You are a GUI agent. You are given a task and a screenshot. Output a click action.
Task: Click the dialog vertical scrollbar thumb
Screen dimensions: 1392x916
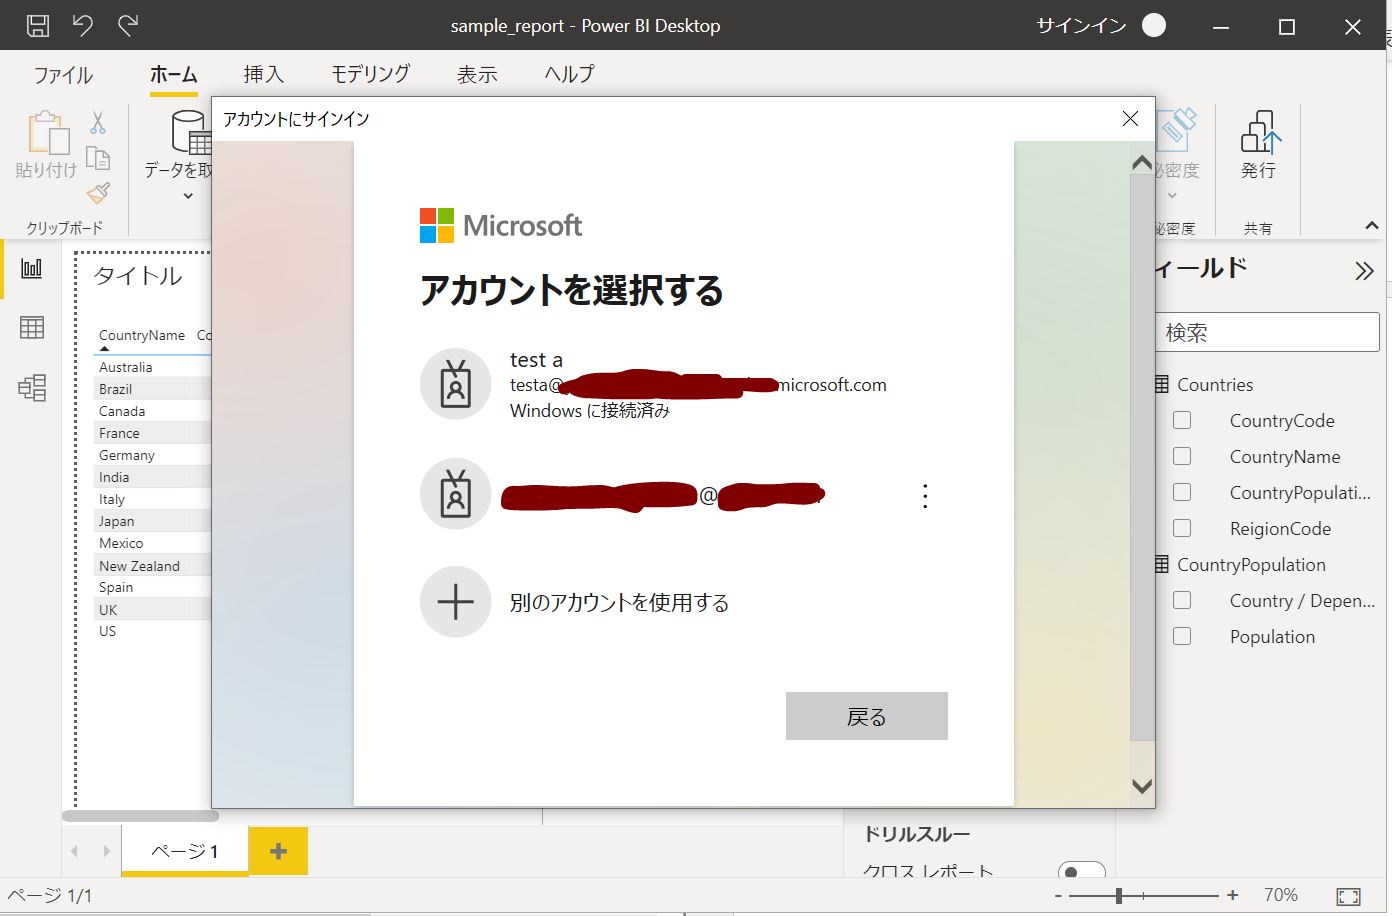click(1142, 457)
